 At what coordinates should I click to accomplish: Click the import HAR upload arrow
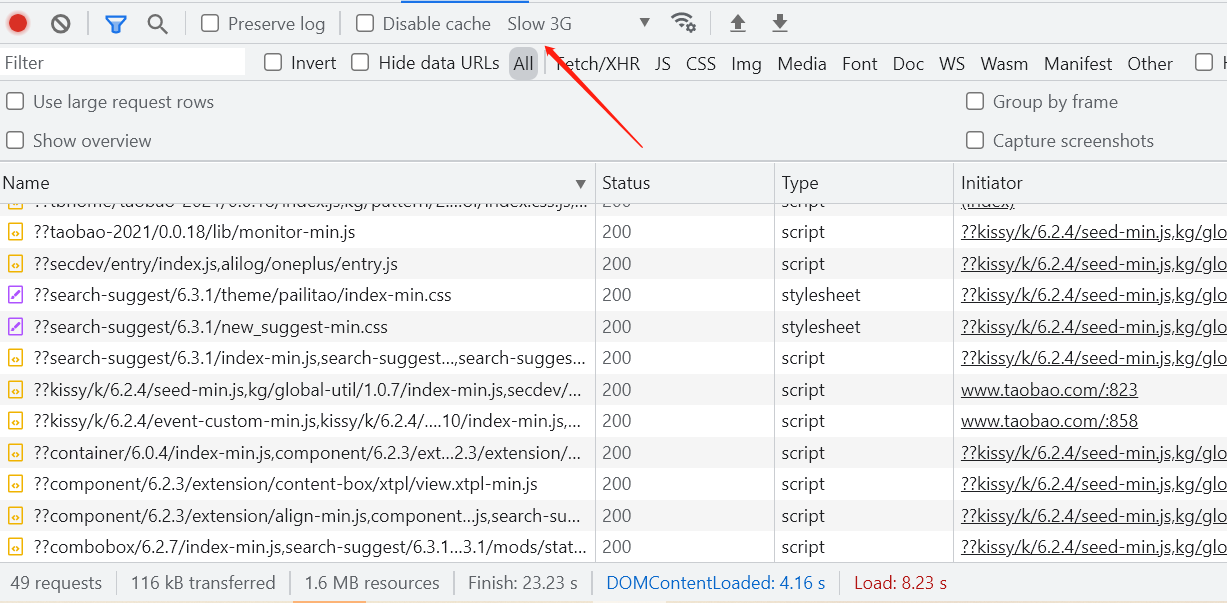pos(738,23)
